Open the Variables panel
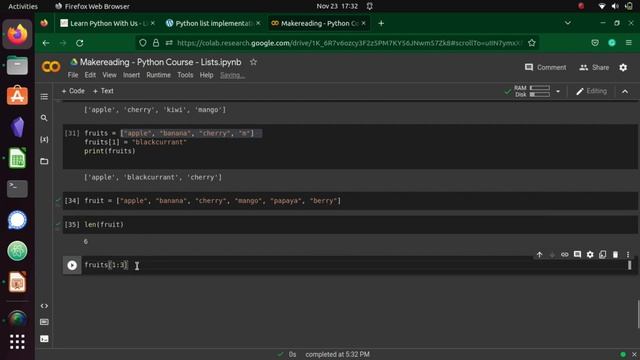Viewport: 640px width, 360px height. pos(44,140)
